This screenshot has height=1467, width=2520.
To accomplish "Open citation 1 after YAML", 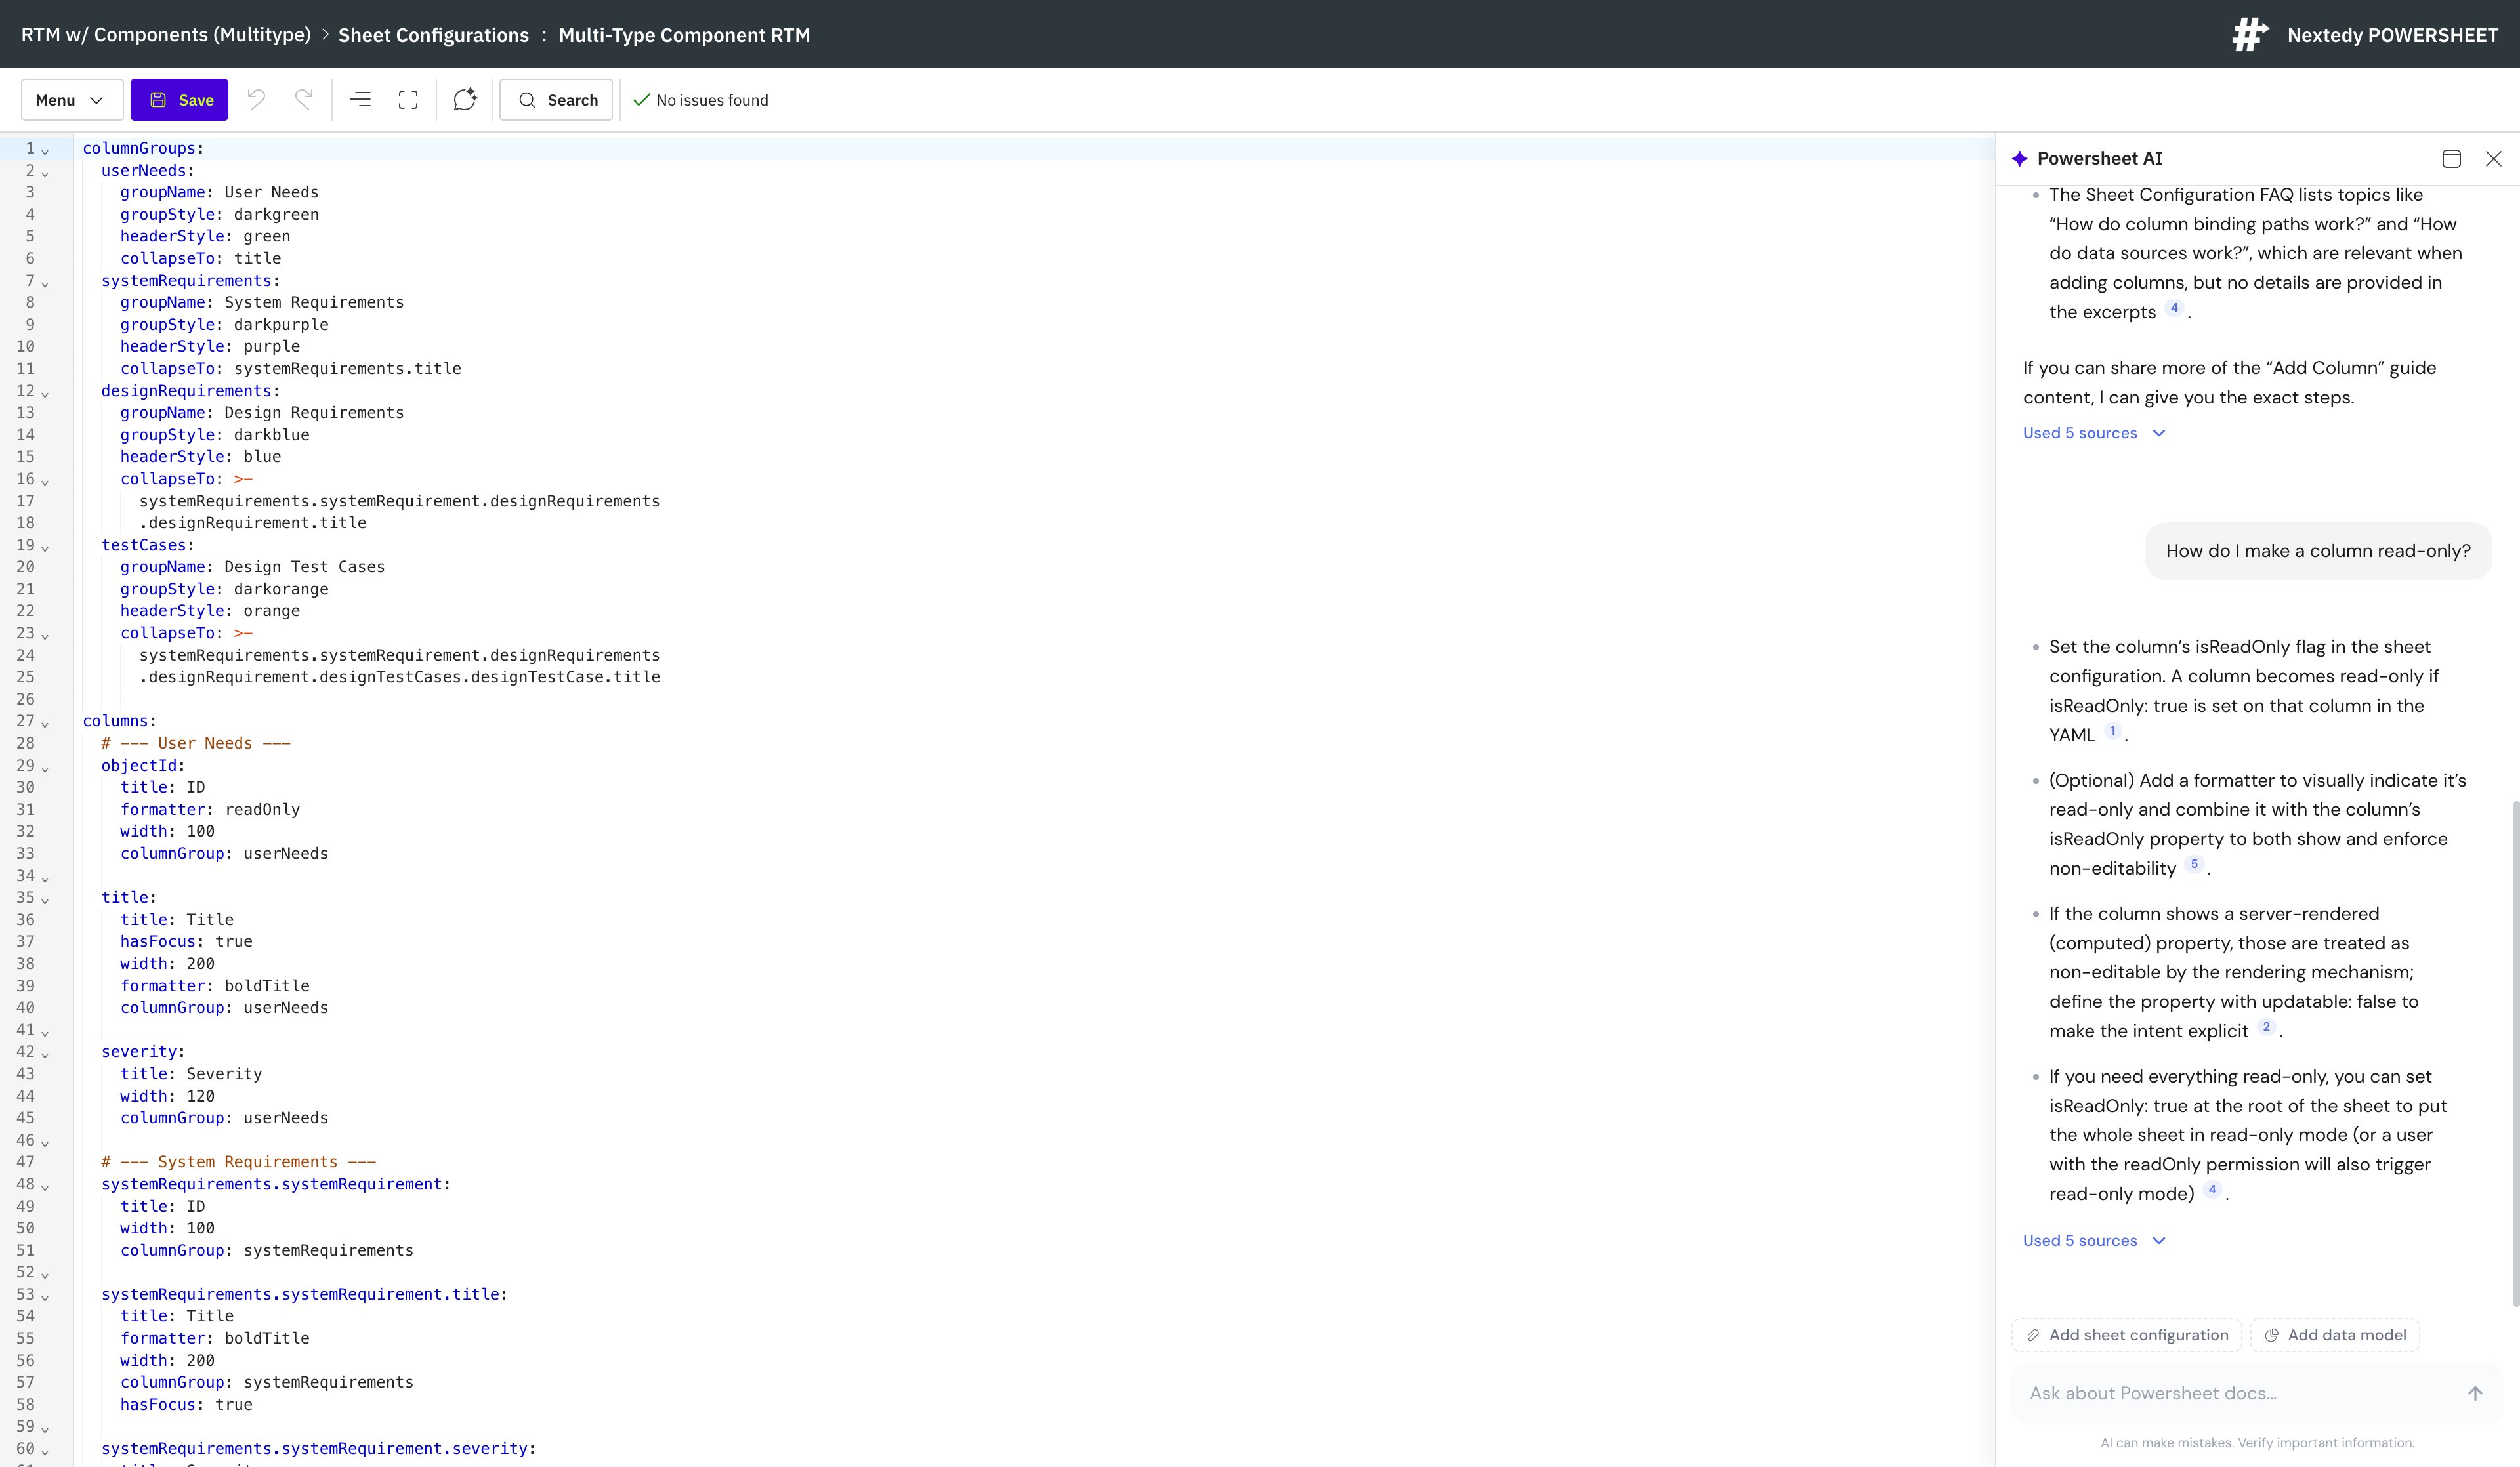I will 2112,731.
